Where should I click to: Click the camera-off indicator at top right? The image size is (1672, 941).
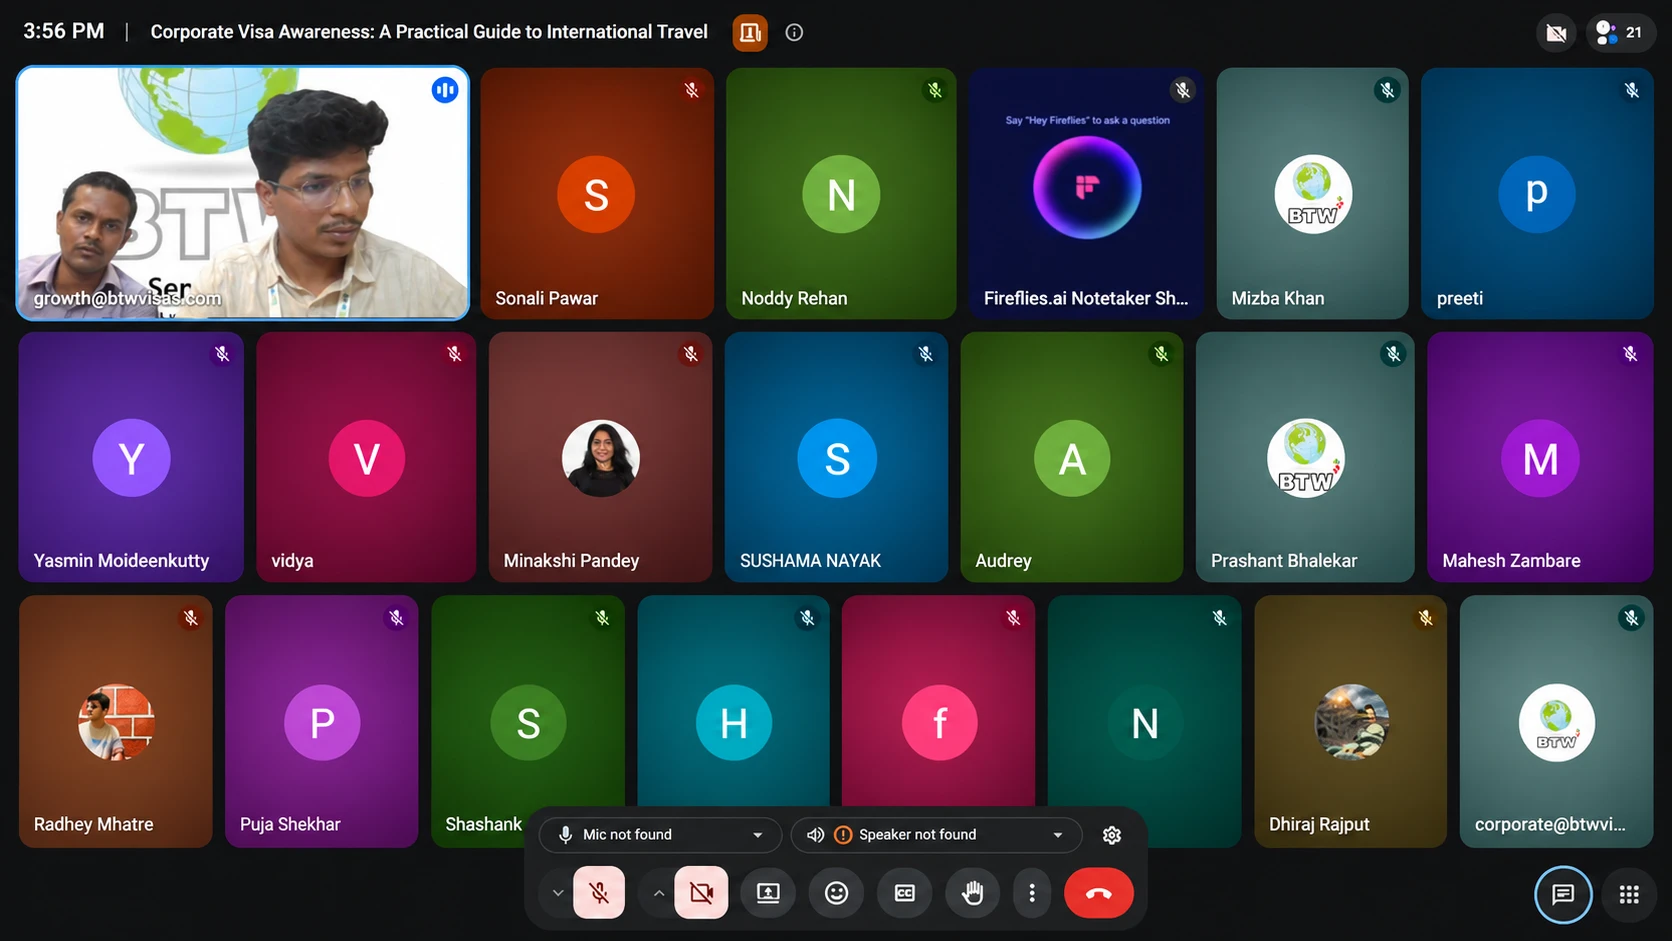(x=1556, y=32)
